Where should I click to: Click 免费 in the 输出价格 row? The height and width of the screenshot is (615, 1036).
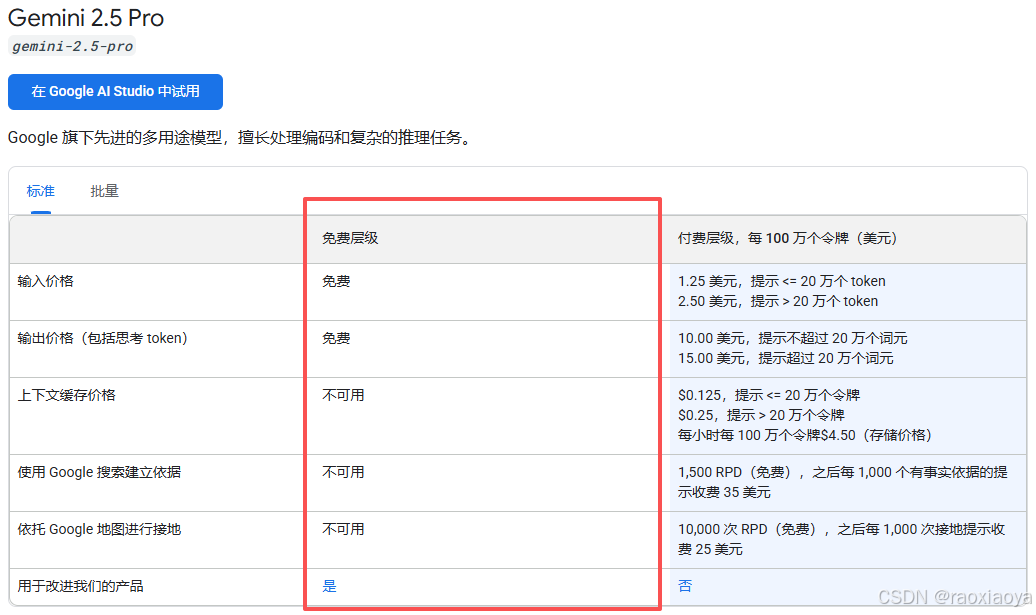point(336,338)
